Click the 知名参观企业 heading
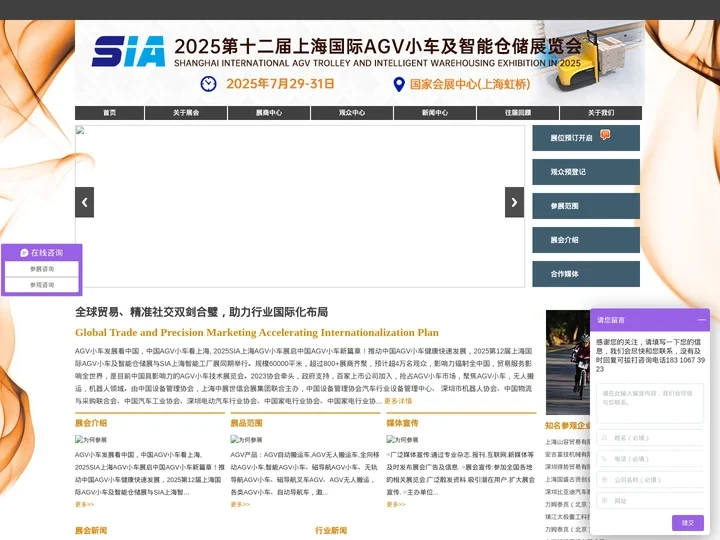The width and height of the screenshot is (720, 540). 568,426
